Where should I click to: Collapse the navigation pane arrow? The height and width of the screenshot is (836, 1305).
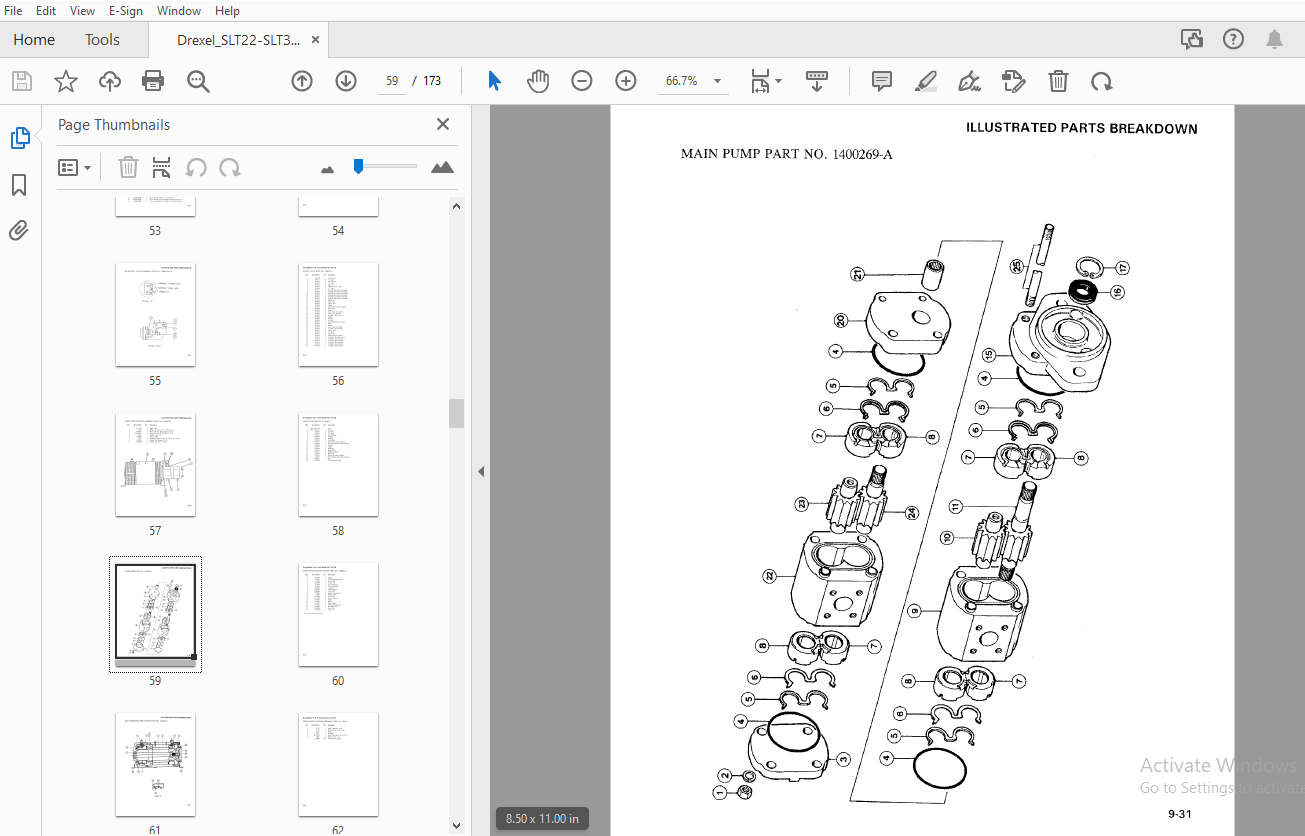coord(480,471)
